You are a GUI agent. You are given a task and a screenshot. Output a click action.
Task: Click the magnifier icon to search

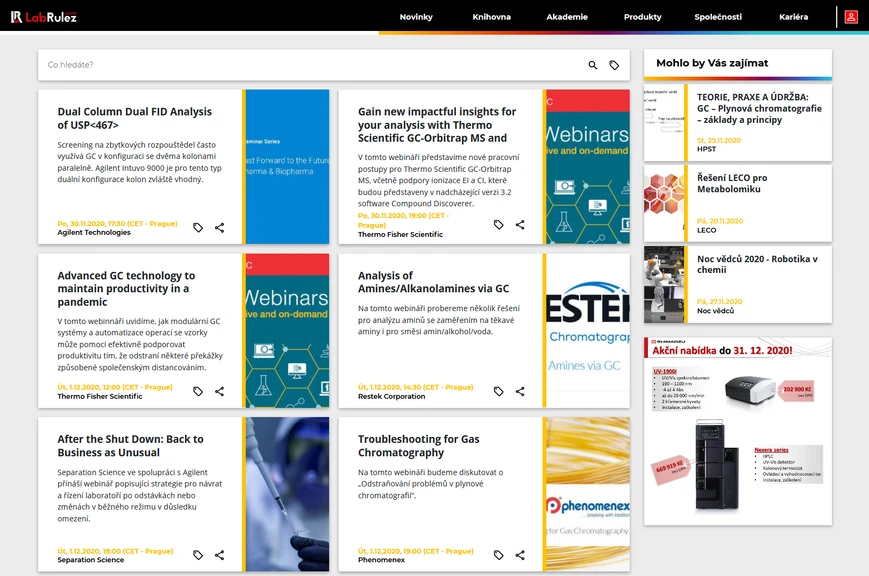tap(592, 64)
